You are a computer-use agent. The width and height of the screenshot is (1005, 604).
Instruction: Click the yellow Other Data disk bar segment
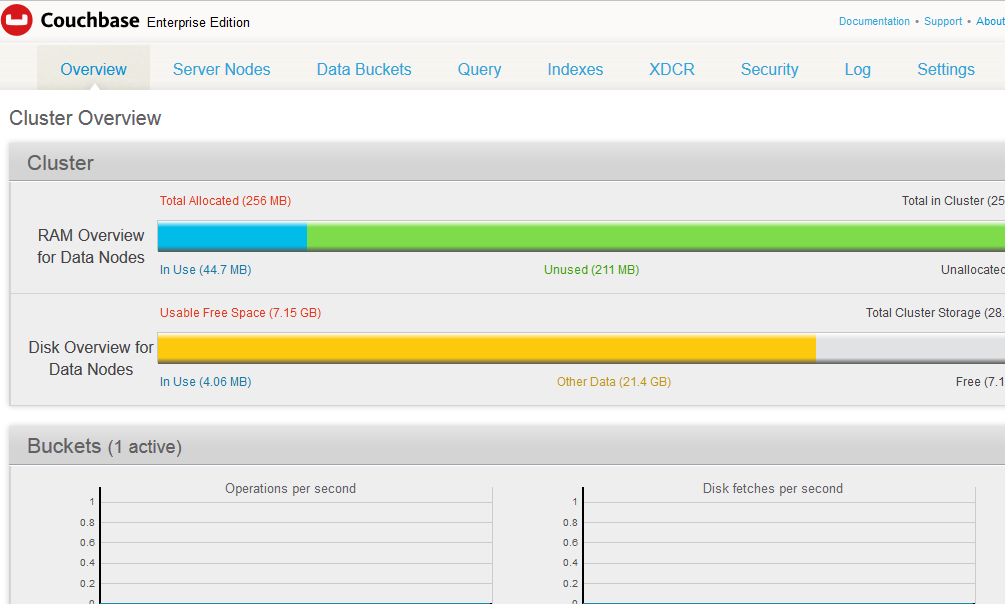[x=486, y=348]
